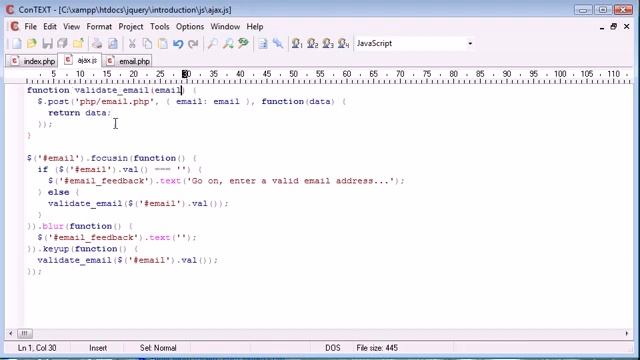The height and width of the screenshot is (360, 640).
Task: Click the Close File folder icon
Action: pyautogui.click(x=78, y=43)
